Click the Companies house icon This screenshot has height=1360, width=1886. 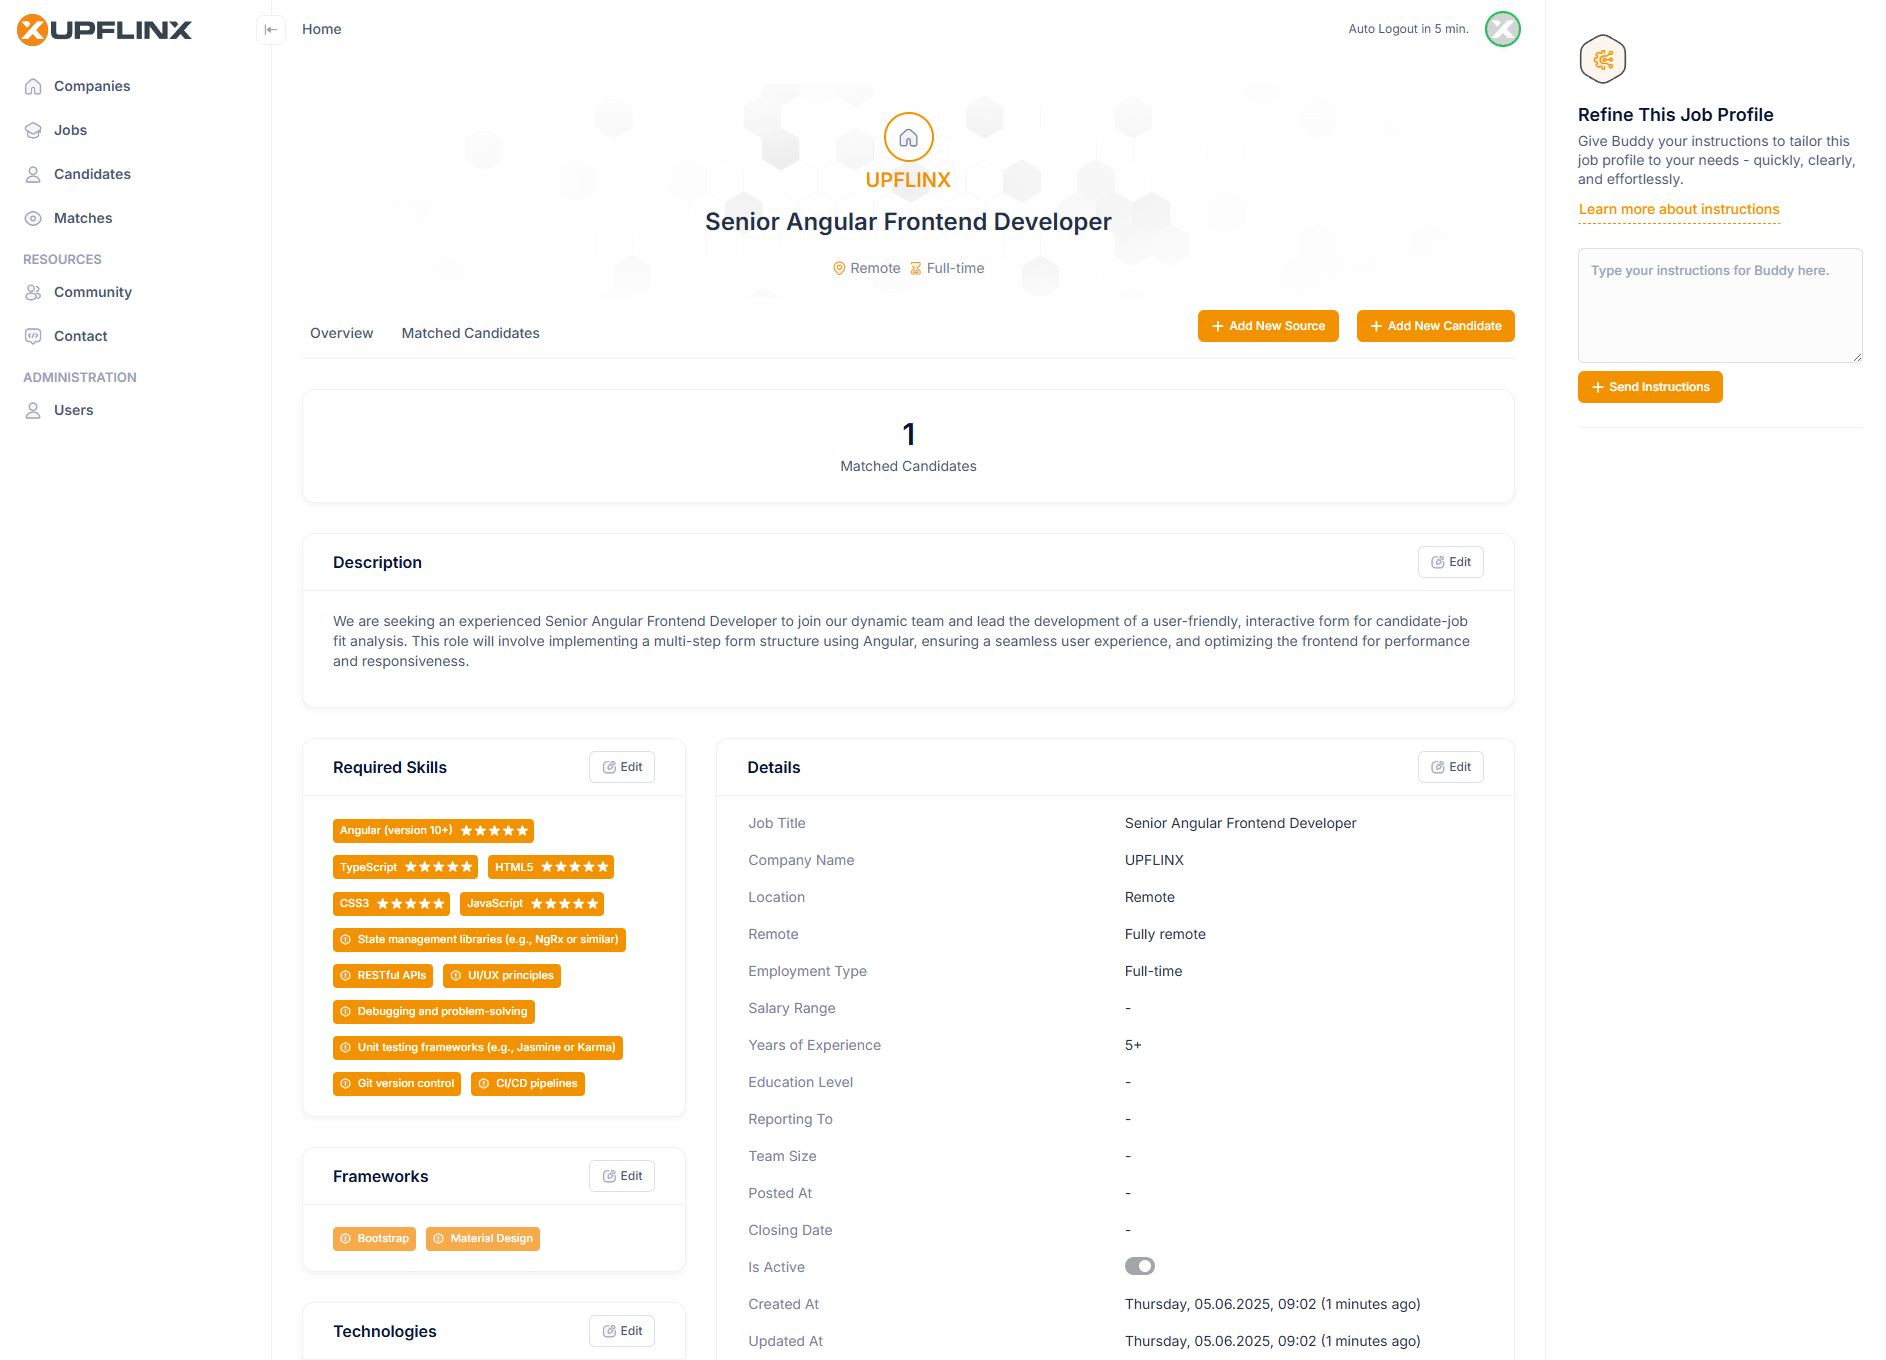(33, 86)
